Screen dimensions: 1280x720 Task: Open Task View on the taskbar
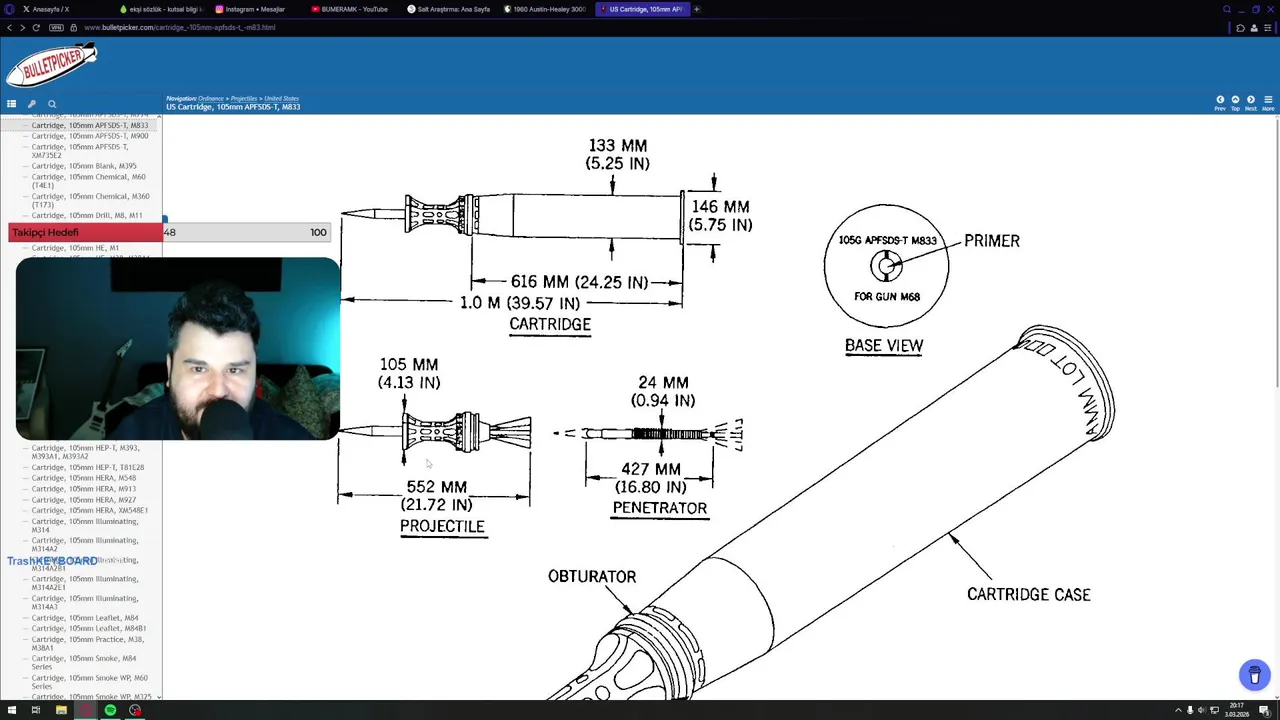point(35,710)
